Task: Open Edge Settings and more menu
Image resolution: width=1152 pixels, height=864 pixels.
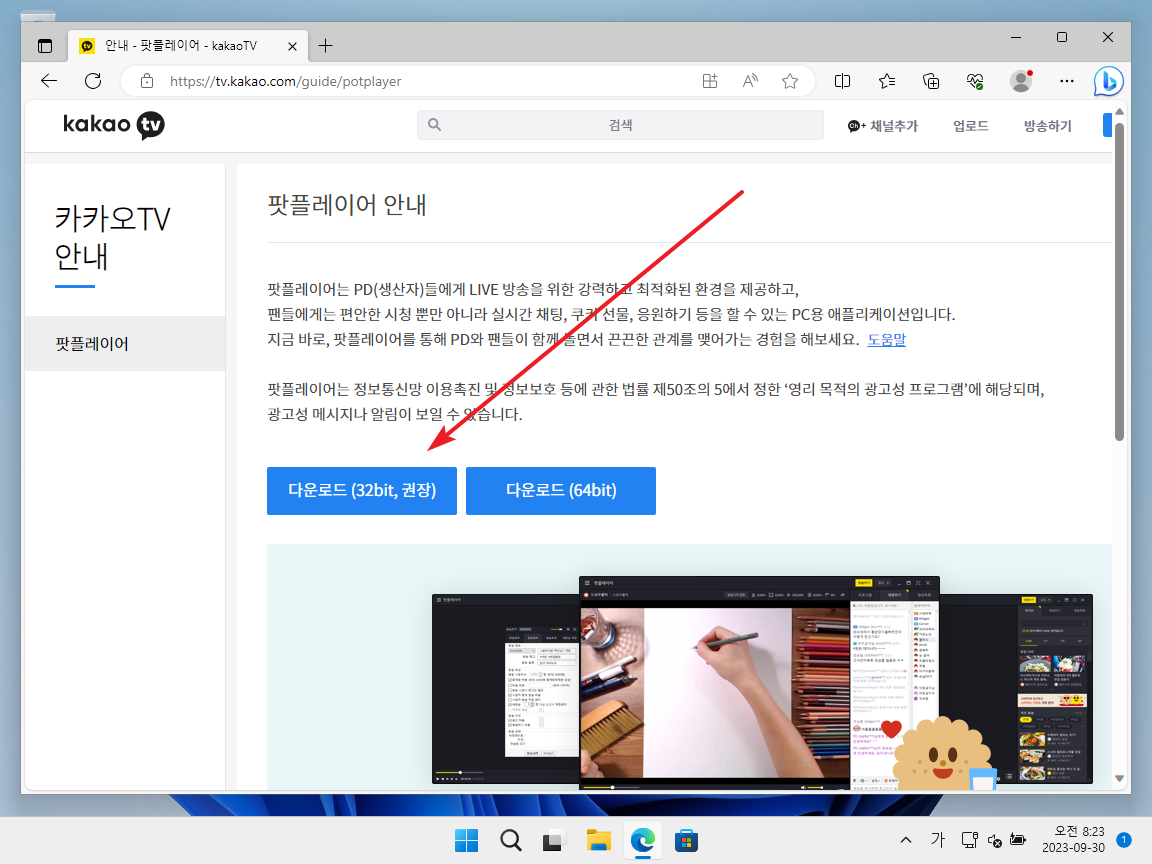Action: point(1067,81)
